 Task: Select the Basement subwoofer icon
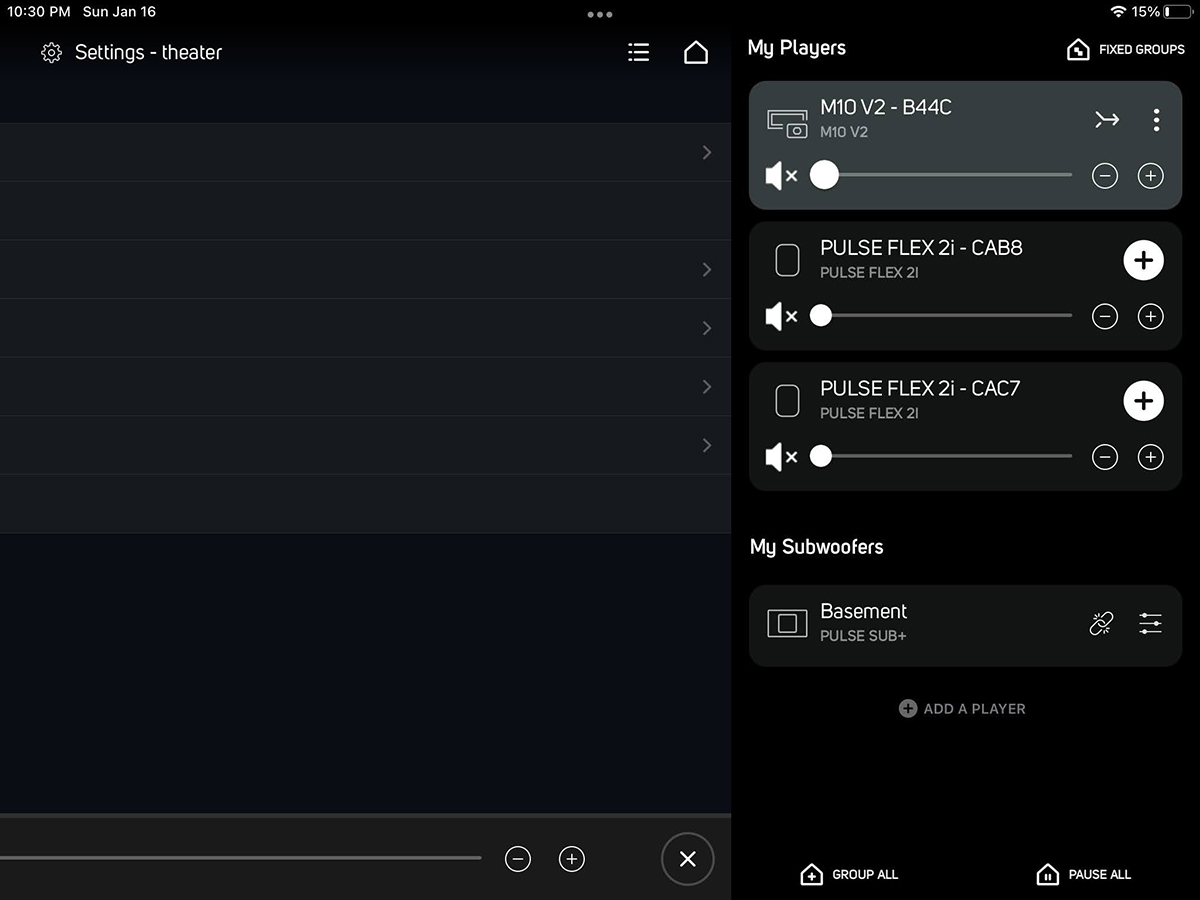(x=787, y=624)
